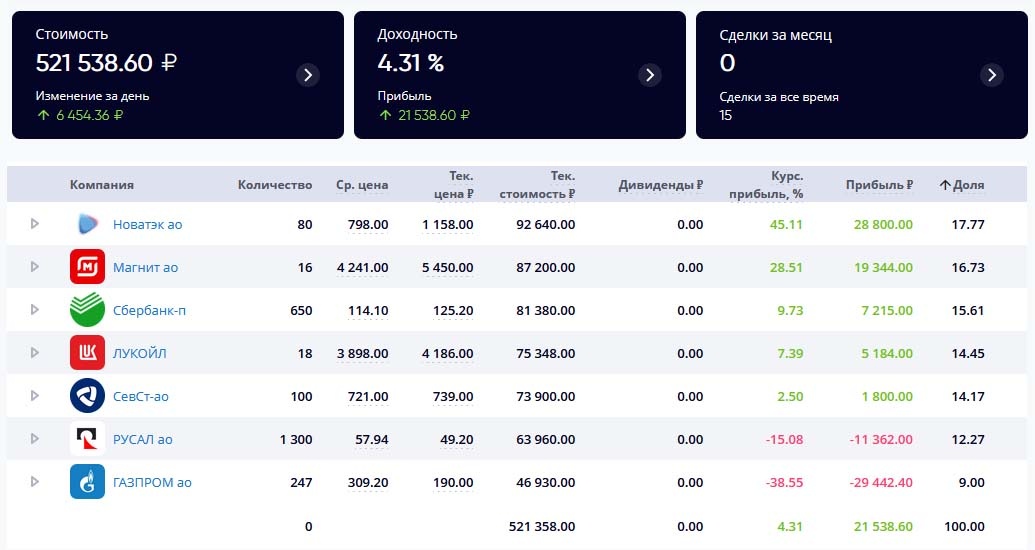Viewport: 1035px width, 550px height.
Task: Click the blue ГАЗПРОМ flame logo
Action: point(87,481)
